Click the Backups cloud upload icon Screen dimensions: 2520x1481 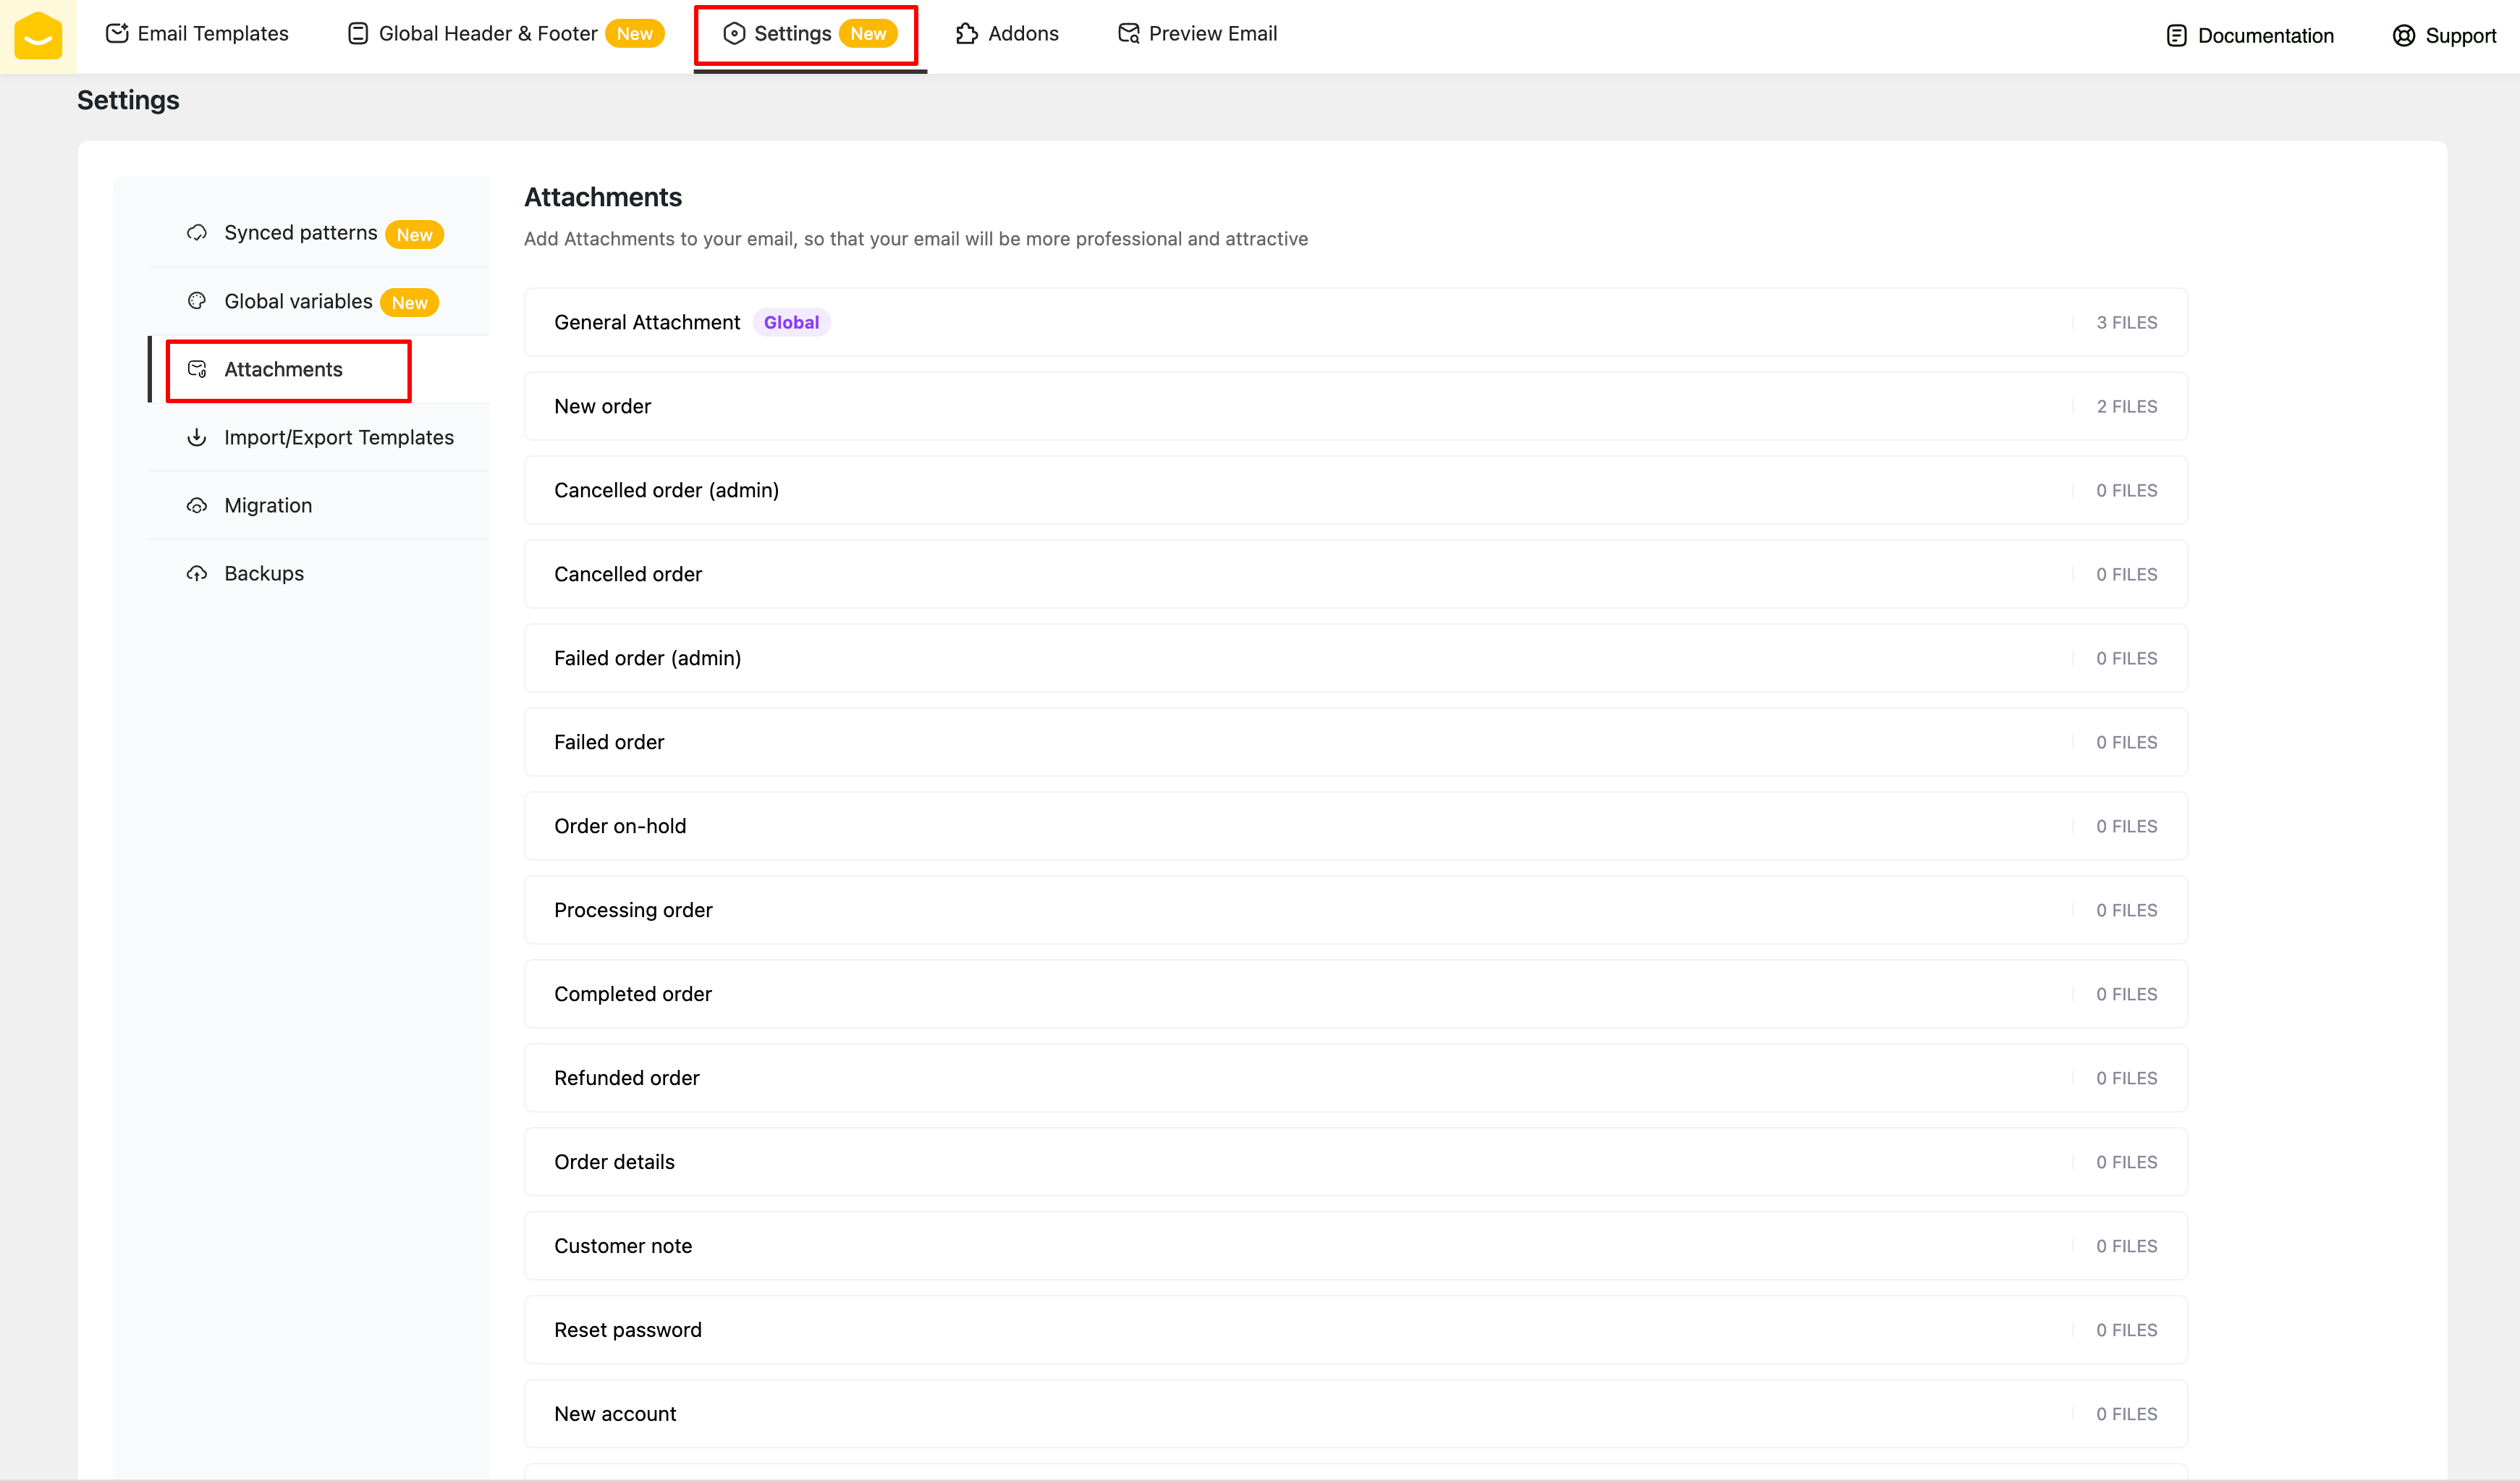coord(197,573)
